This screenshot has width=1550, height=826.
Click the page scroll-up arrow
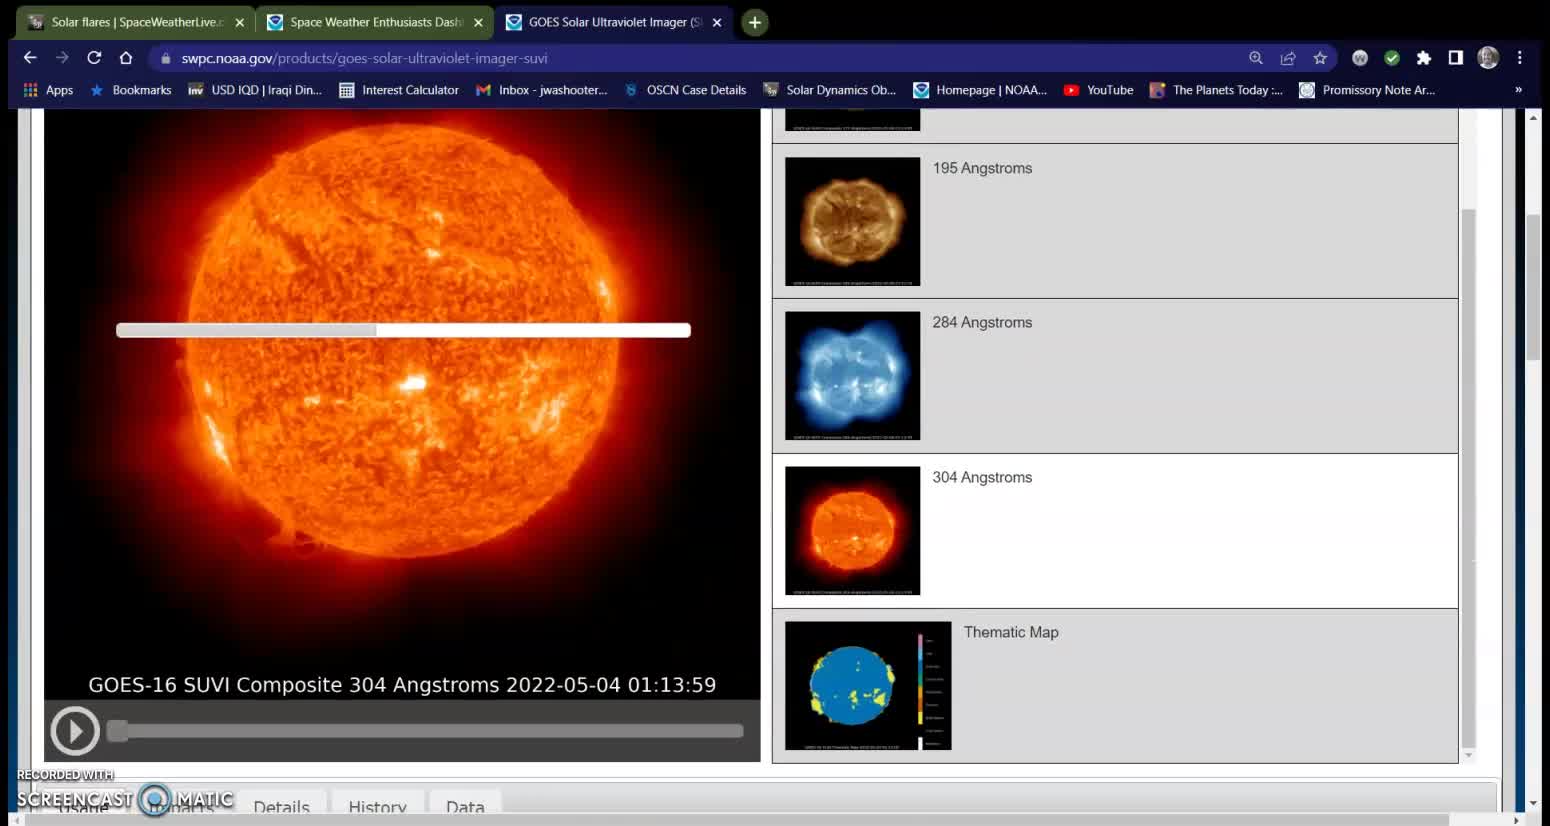point(1533,118)
